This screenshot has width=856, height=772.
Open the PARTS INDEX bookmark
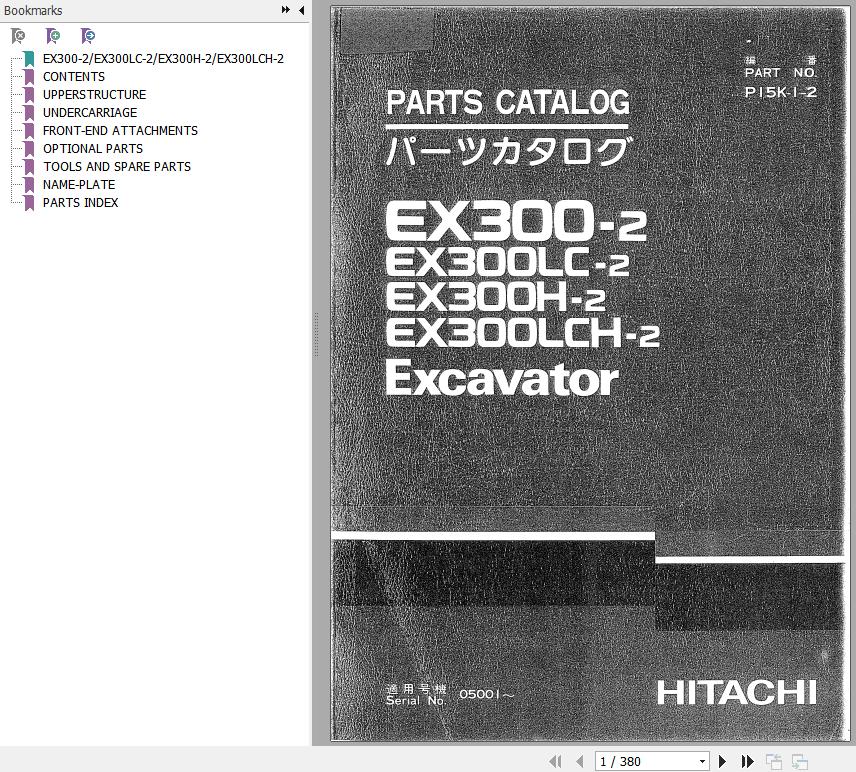pos(80,203)
